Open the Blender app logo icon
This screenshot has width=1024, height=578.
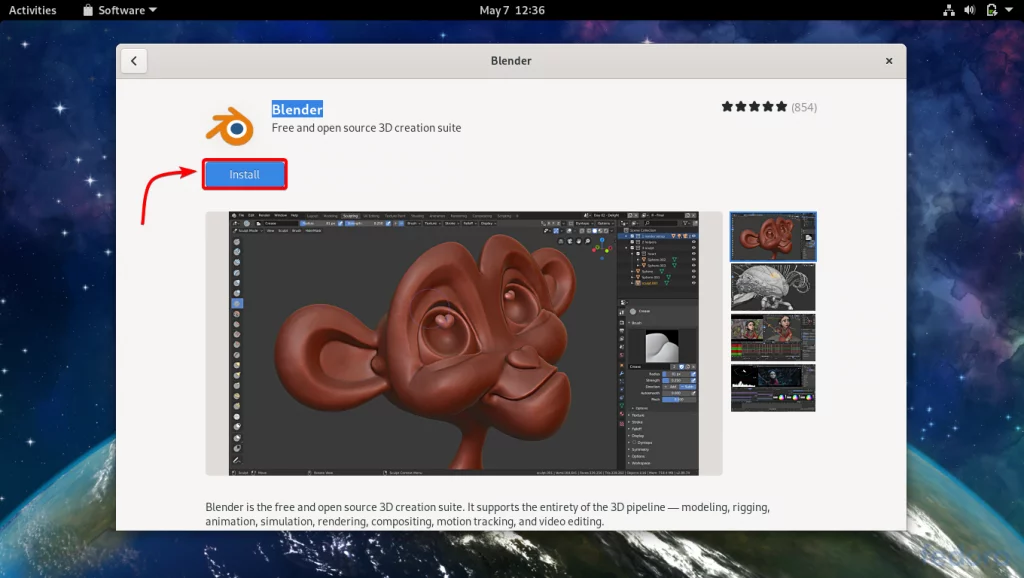tap(230, 126)
